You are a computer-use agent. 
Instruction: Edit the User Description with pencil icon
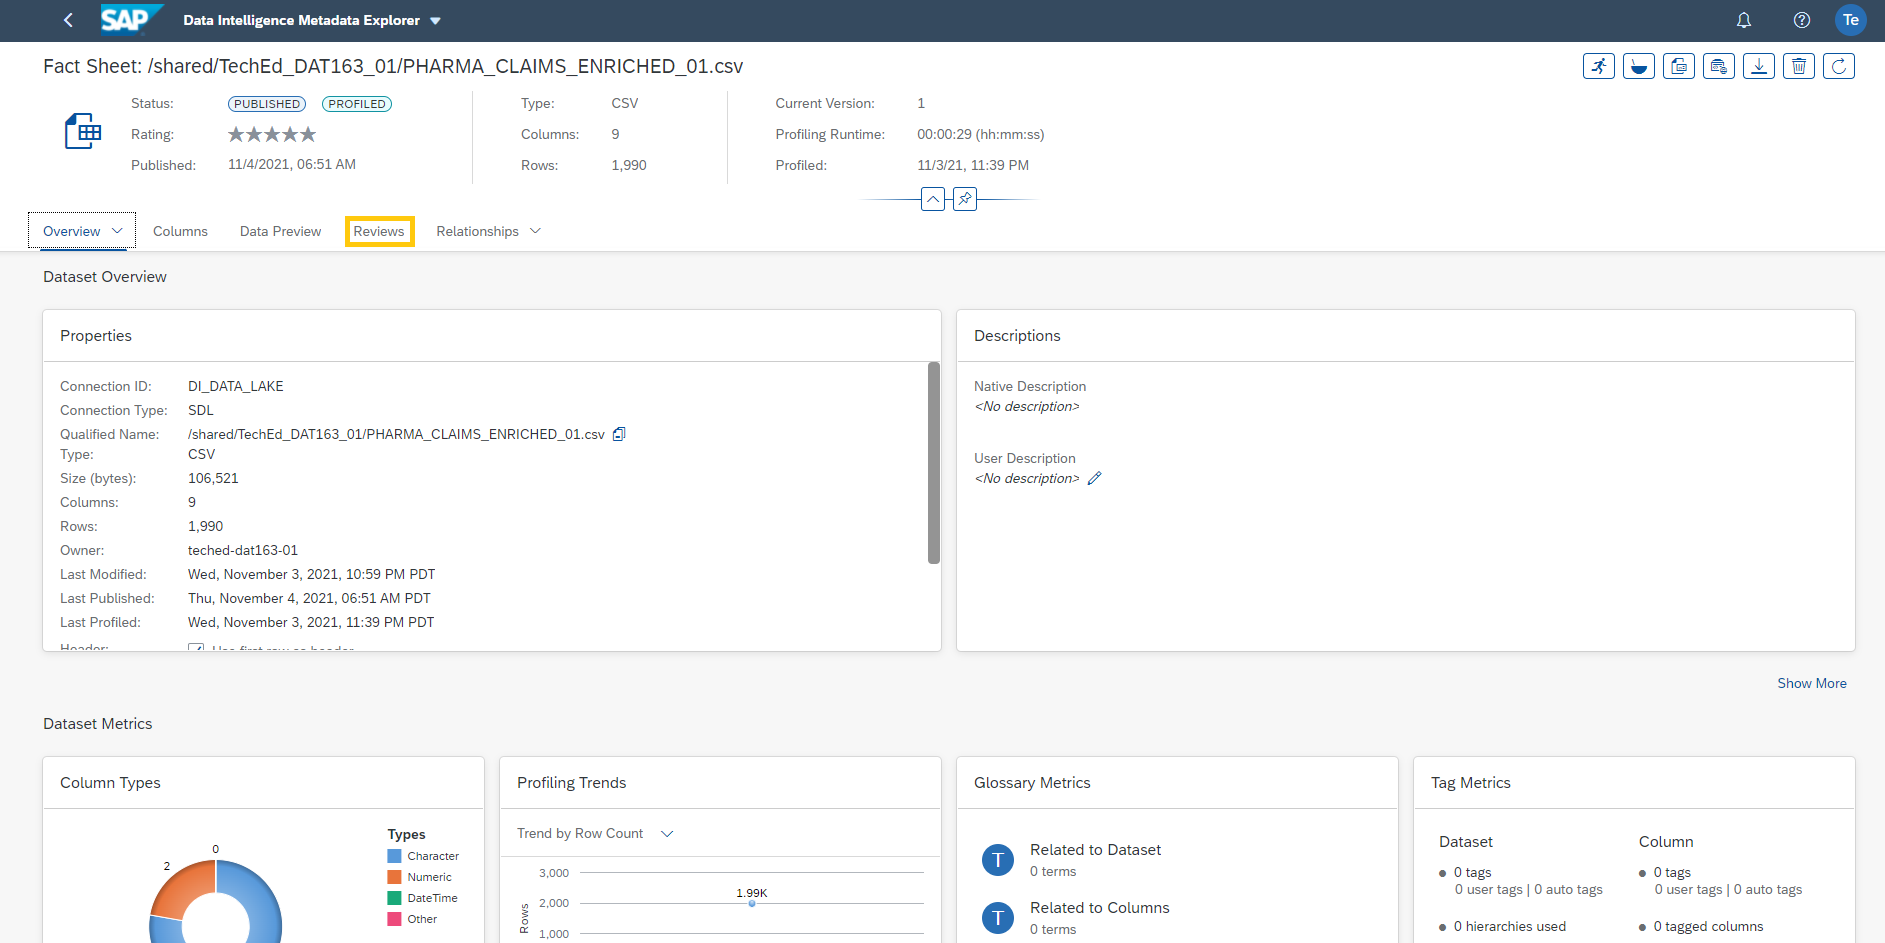pos(1095,478)
